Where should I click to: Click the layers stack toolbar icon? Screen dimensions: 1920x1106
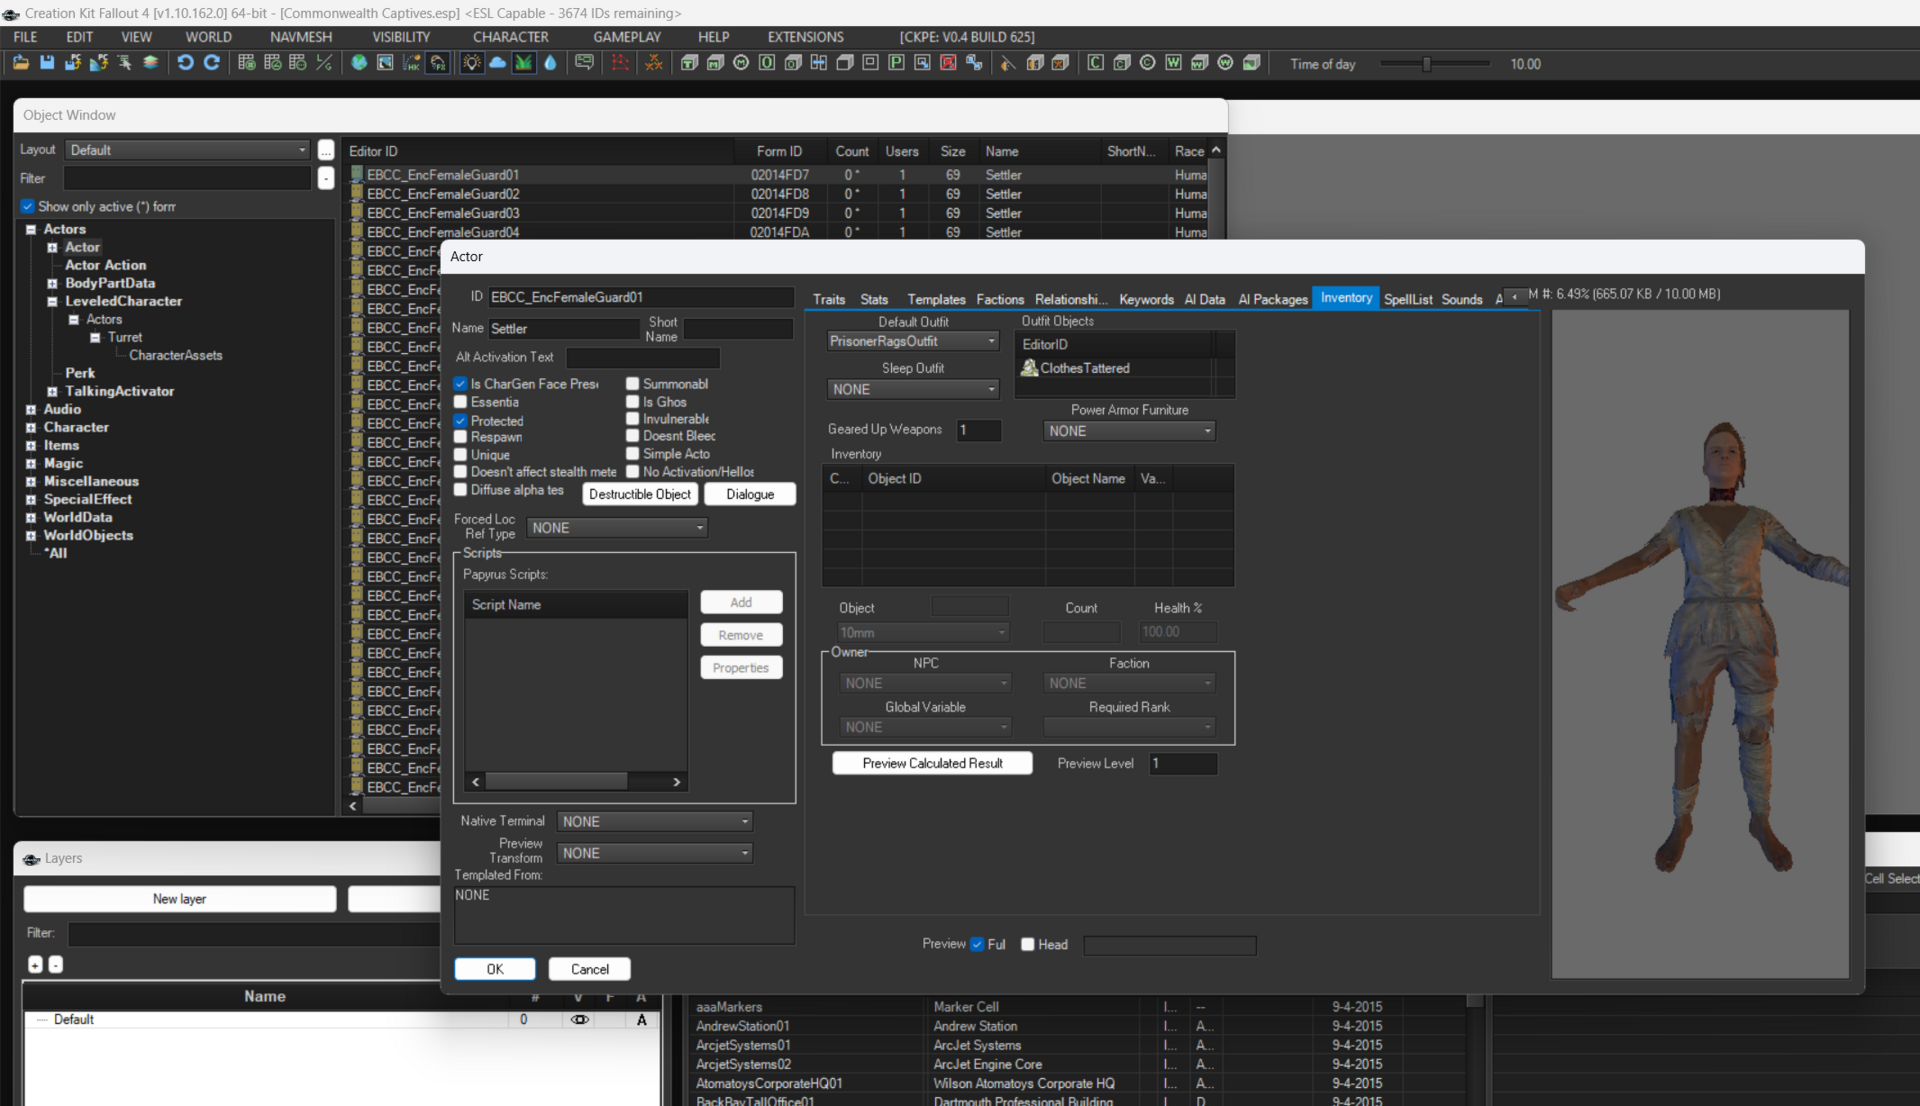click(x=151, y=63)
